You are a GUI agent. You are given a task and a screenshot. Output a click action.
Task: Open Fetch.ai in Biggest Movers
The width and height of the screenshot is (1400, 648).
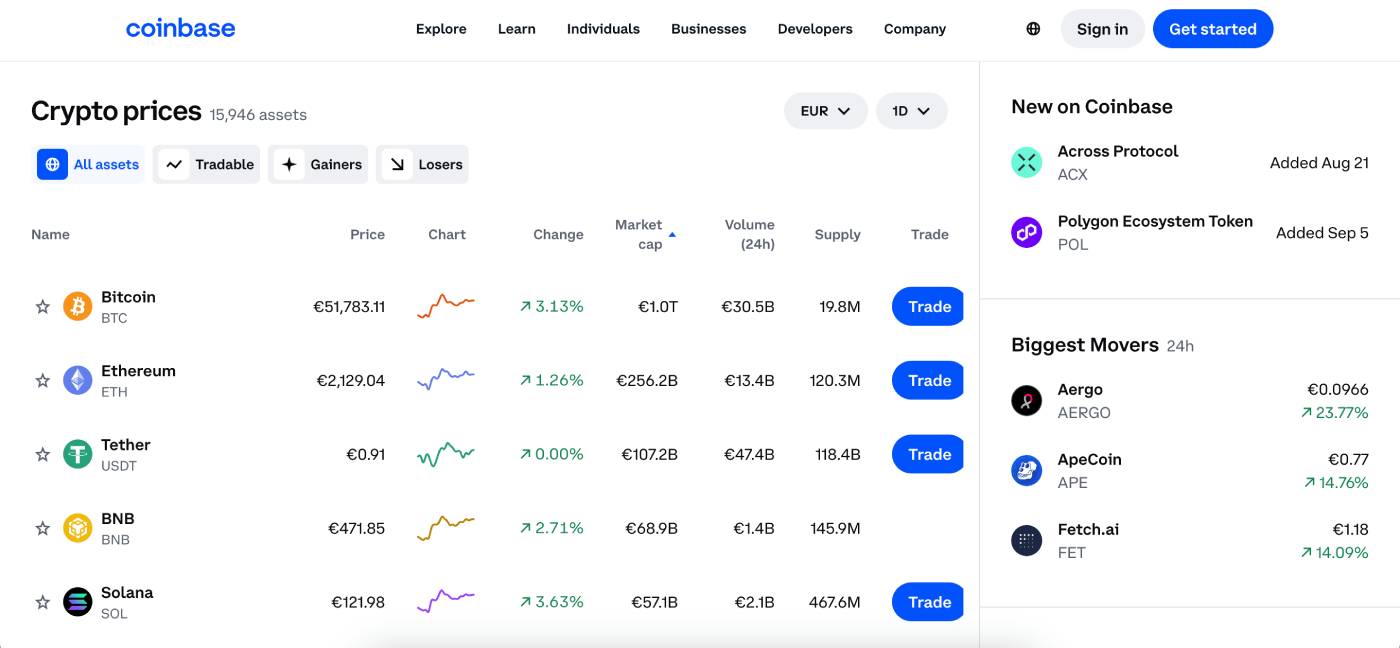click(1190, 540)
